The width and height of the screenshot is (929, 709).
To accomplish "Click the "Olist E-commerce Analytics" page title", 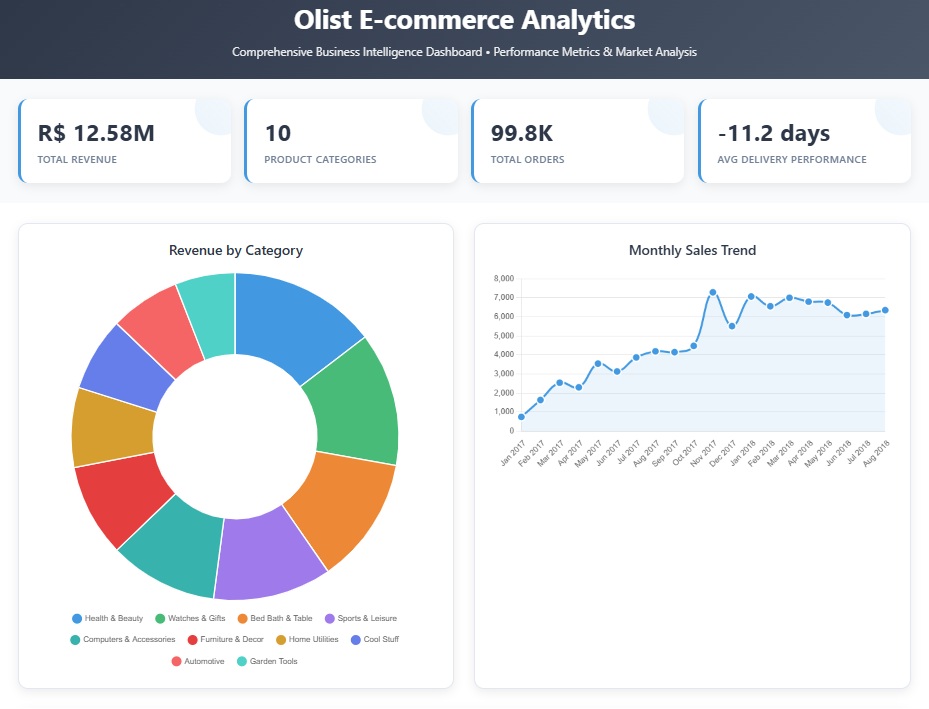I will click(464, 20).
